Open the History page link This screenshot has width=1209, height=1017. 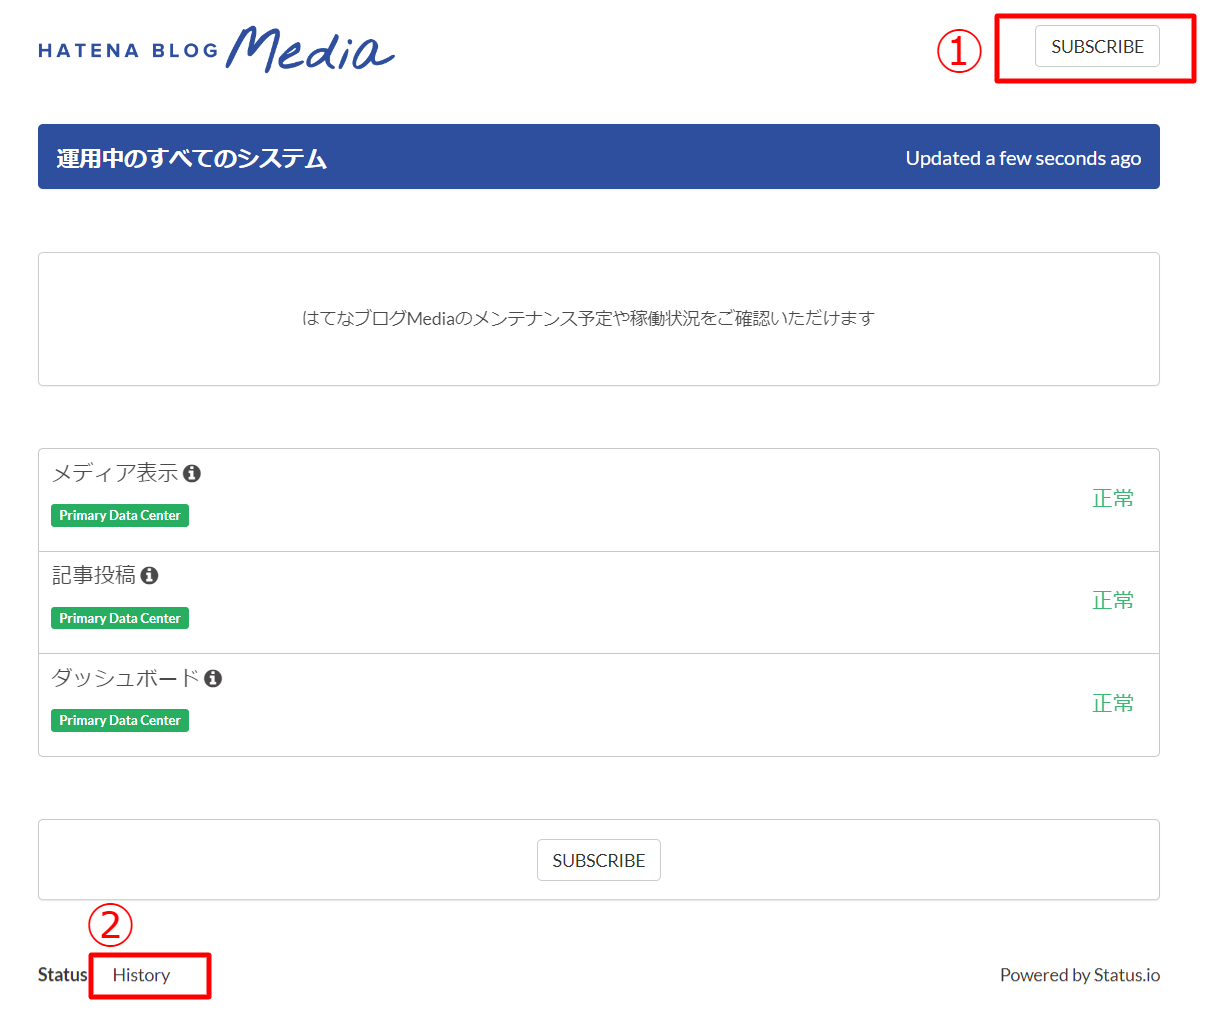tap(141, 975)
